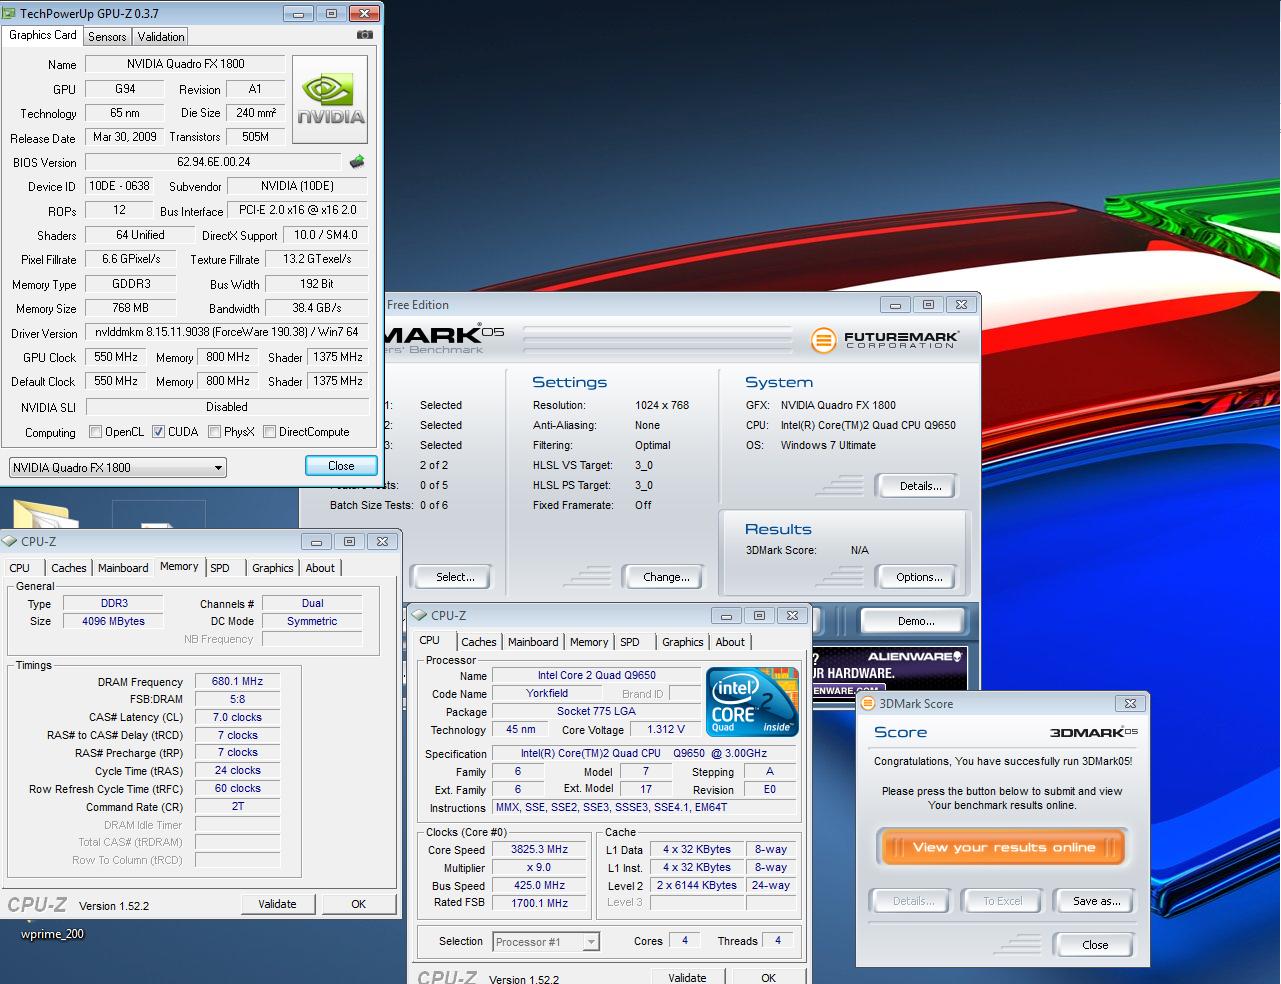1281x984 pixels.
Task: Open Caches tab in CPU-Z Memory window
Action: click(69, 568)
